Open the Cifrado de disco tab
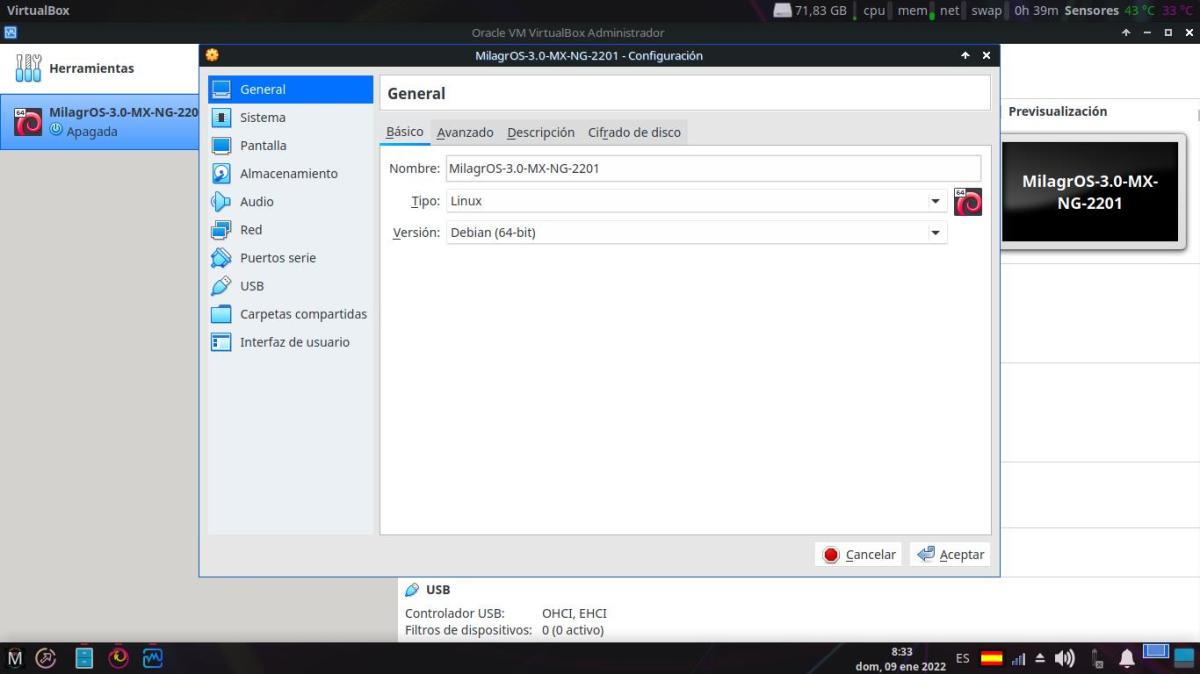Screen dimensions: 1200x674 (634, 132)
